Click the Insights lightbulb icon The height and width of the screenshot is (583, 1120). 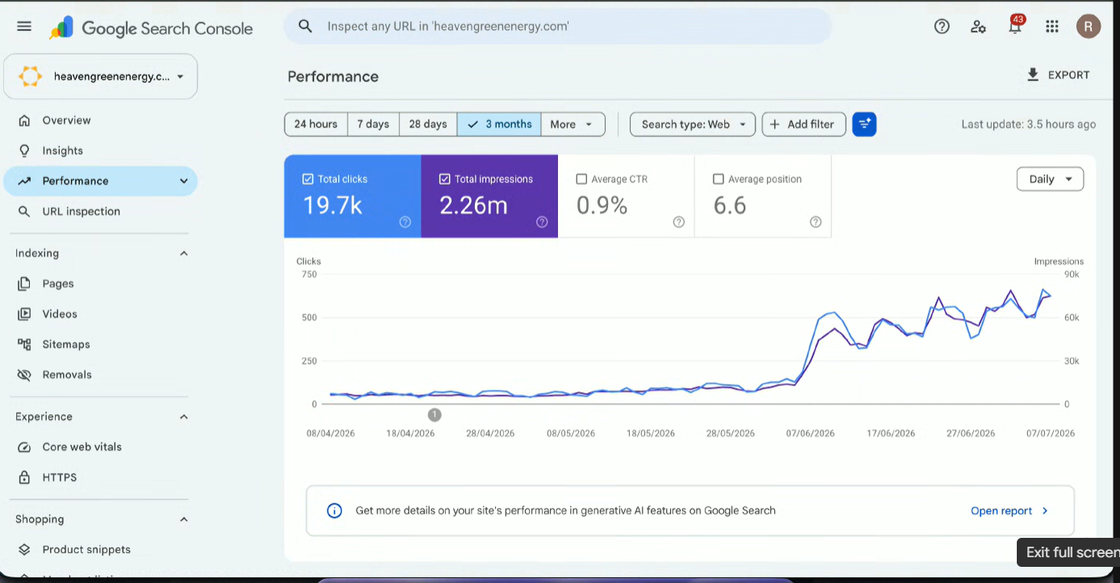point(24,151)
